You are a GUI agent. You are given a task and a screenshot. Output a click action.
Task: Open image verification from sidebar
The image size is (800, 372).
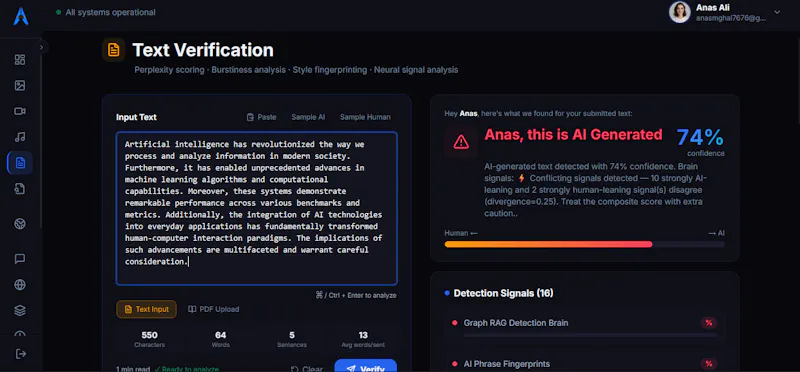[x=20, y=85]
